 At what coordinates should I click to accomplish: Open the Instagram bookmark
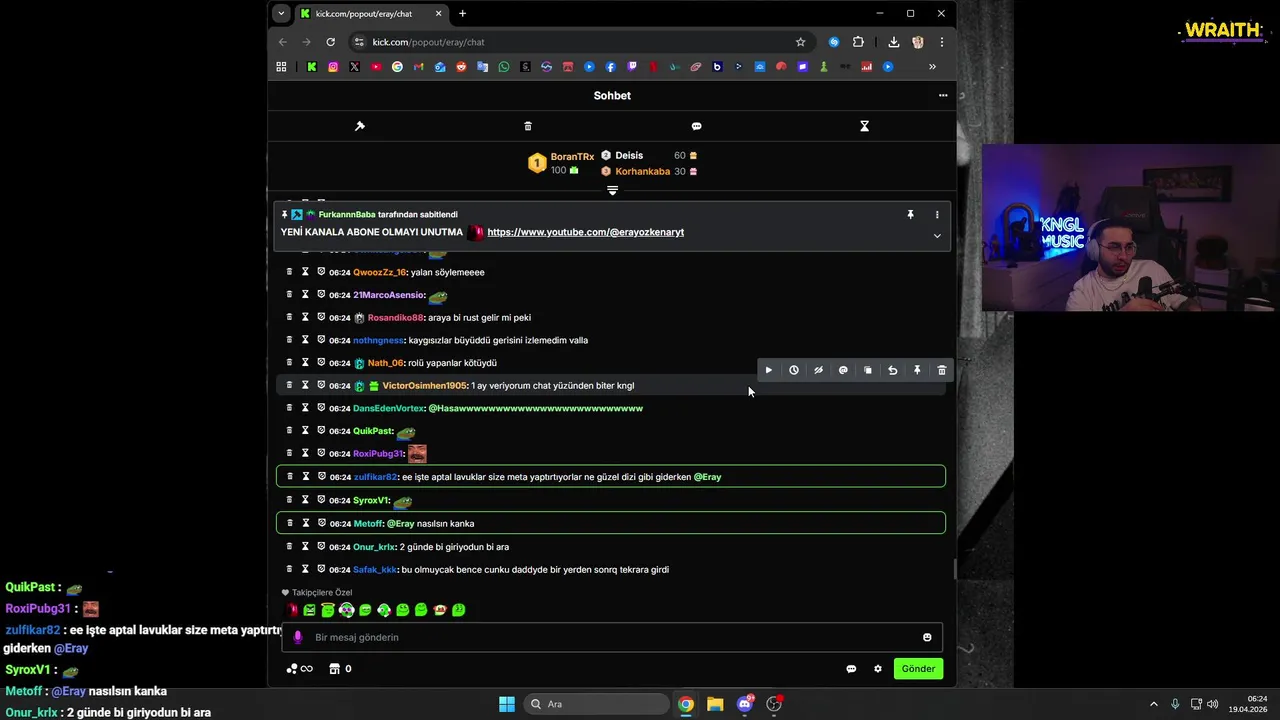[x=333, y=67]
